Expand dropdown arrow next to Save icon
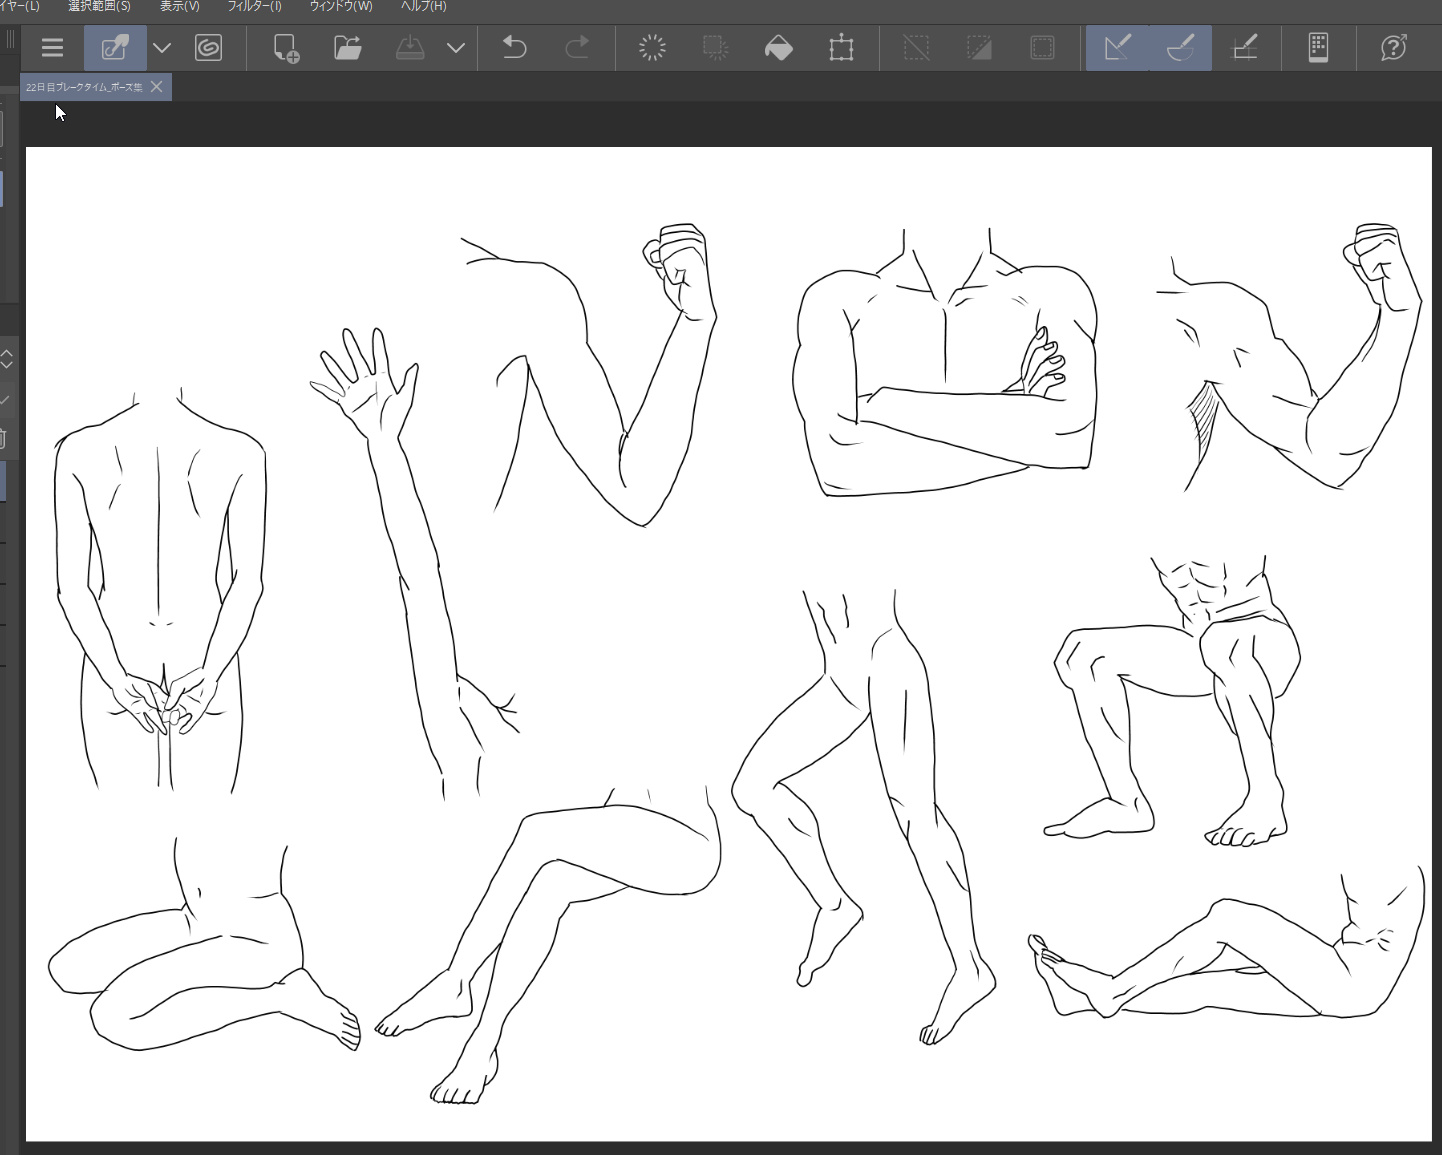The width and height of the screenshot is (1442, 1155). (x=456, y=48)
